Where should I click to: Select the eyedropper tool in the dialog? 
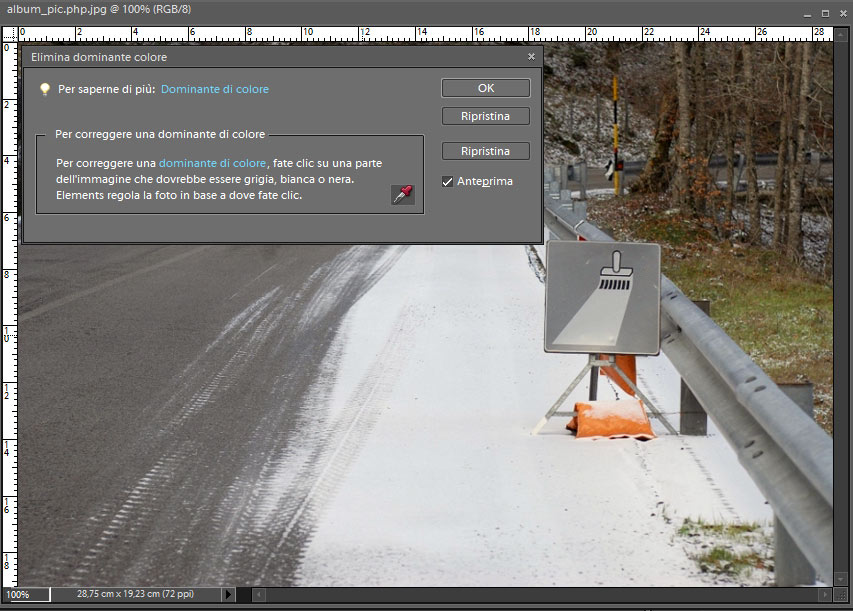click(x=401, y=195)
